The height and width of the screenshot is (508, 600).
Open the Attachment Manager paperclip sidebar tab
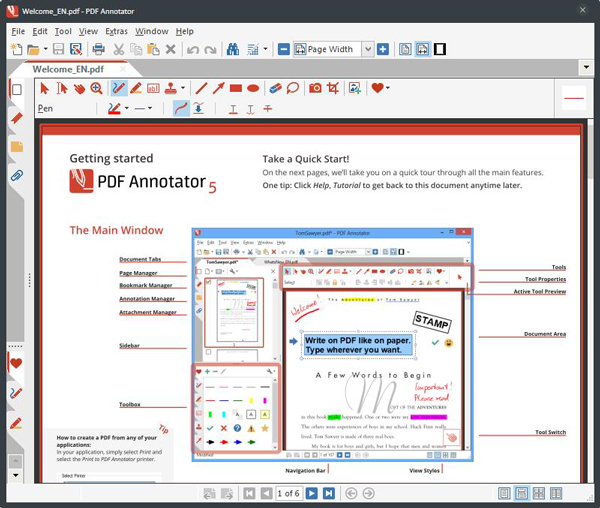17,176
